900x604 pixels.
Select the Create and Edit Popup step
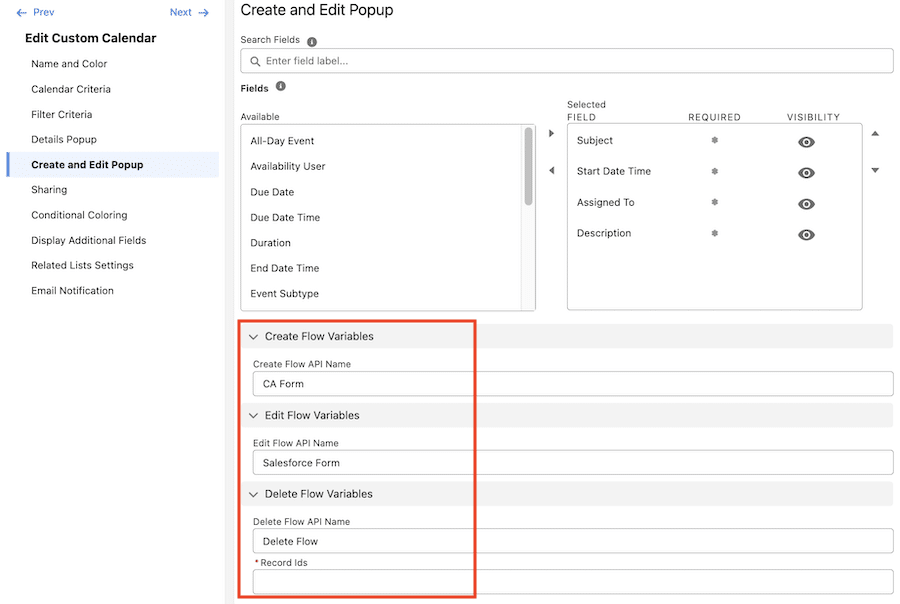(112, 165)
